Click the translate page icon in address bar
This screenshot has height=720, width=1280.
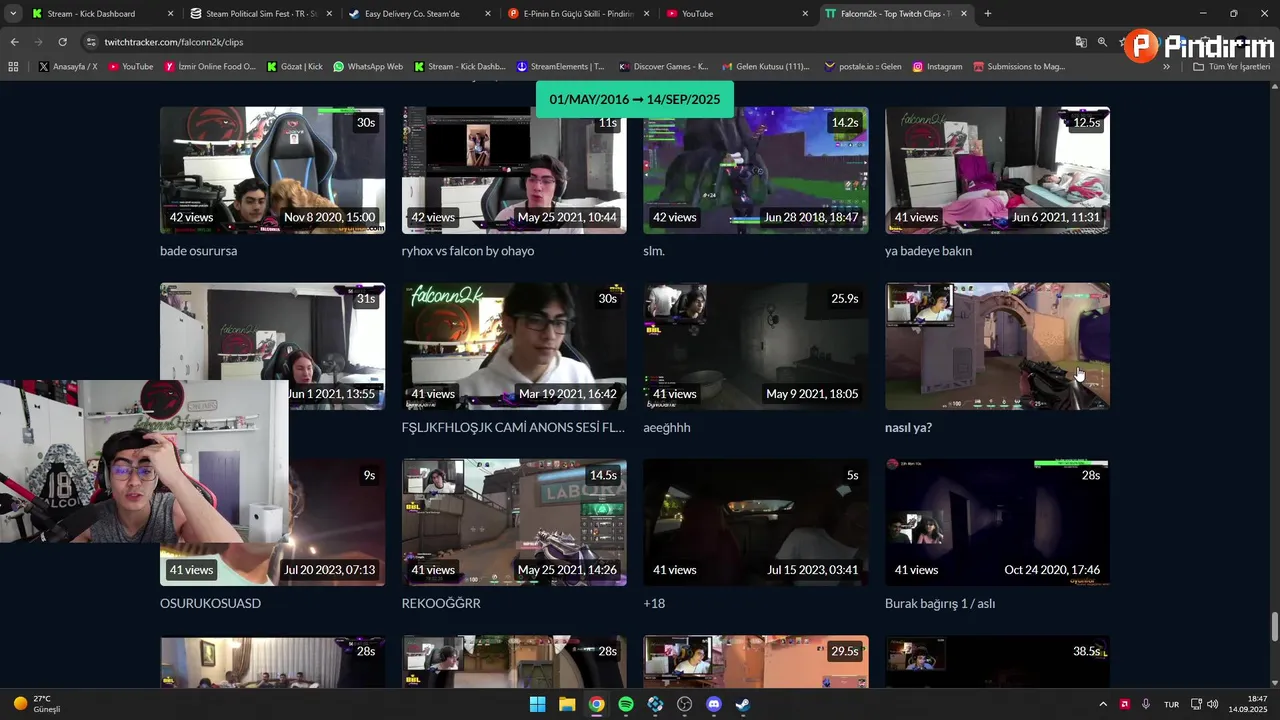pyautogui.click(x=1081, y=42)
